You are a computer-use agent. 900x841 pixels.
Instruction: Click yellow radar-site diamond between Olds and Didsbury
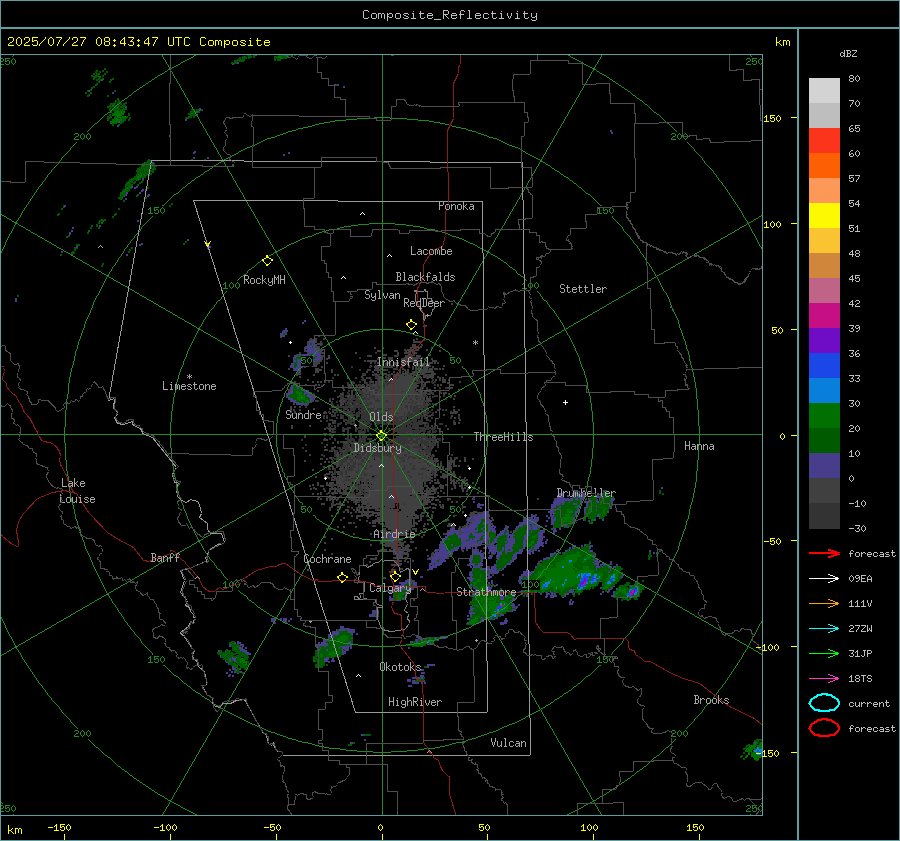click(381, 436)
